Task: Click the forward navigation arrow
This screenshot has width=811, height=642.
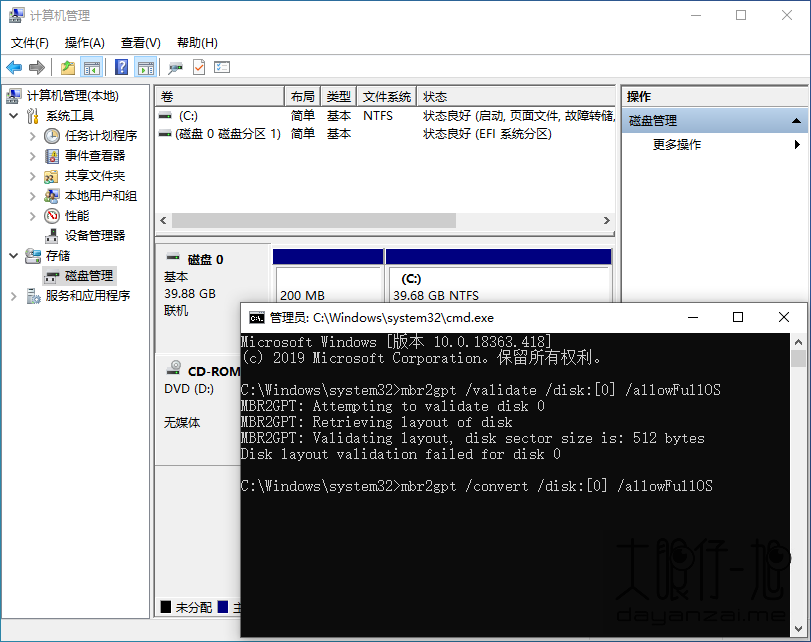Action: 36,66
